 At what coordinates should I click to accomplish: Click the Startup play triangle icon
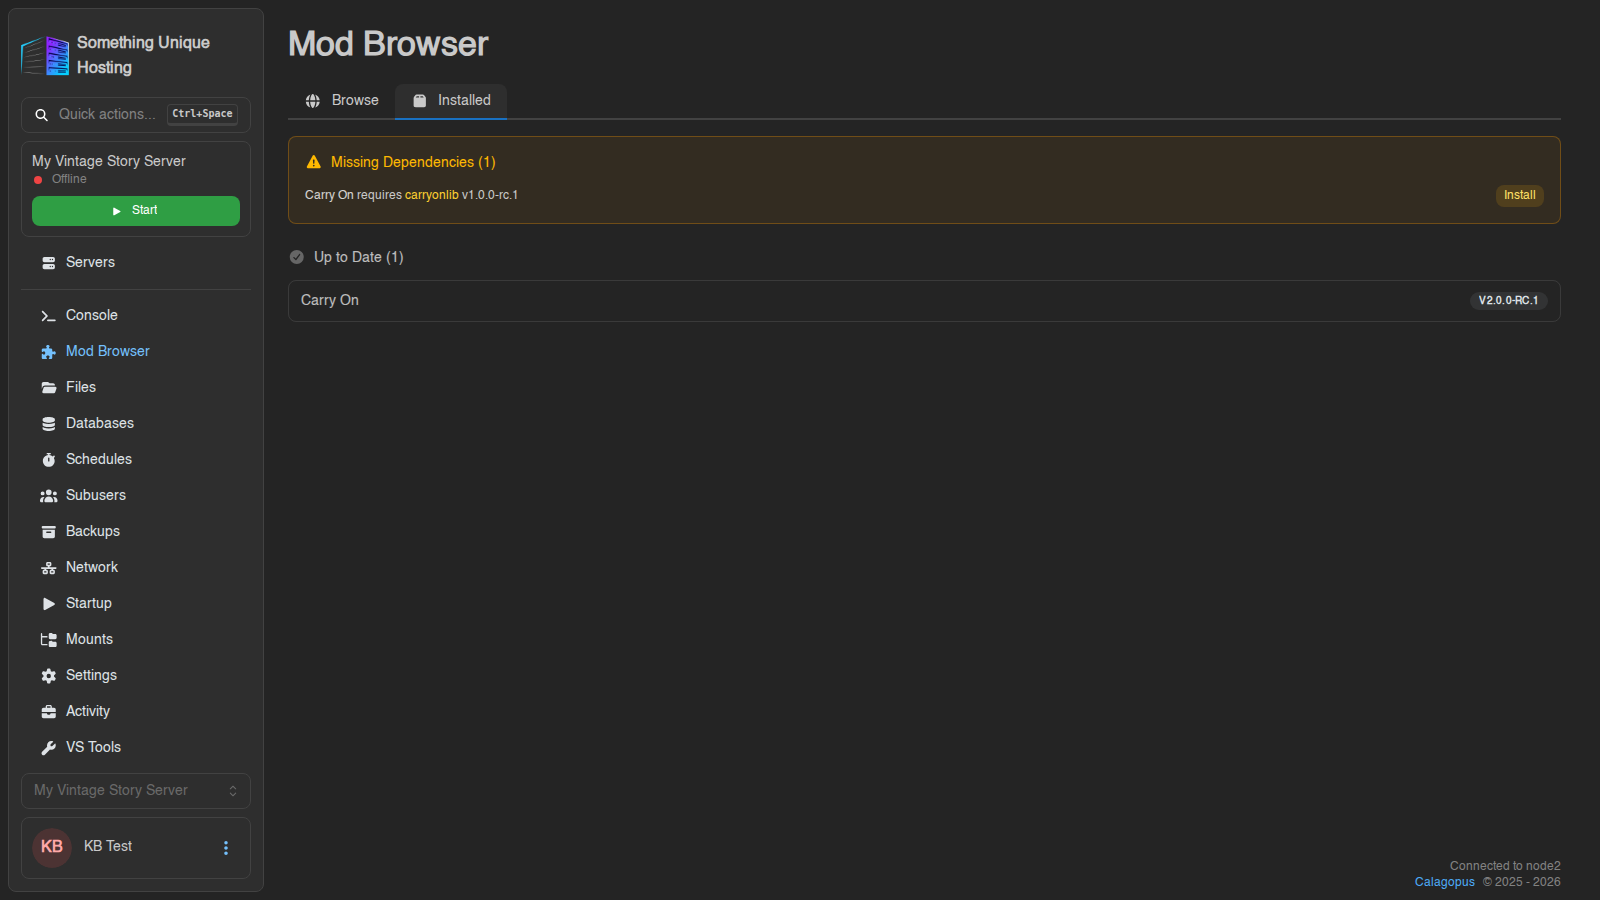[x=48, y=604]
